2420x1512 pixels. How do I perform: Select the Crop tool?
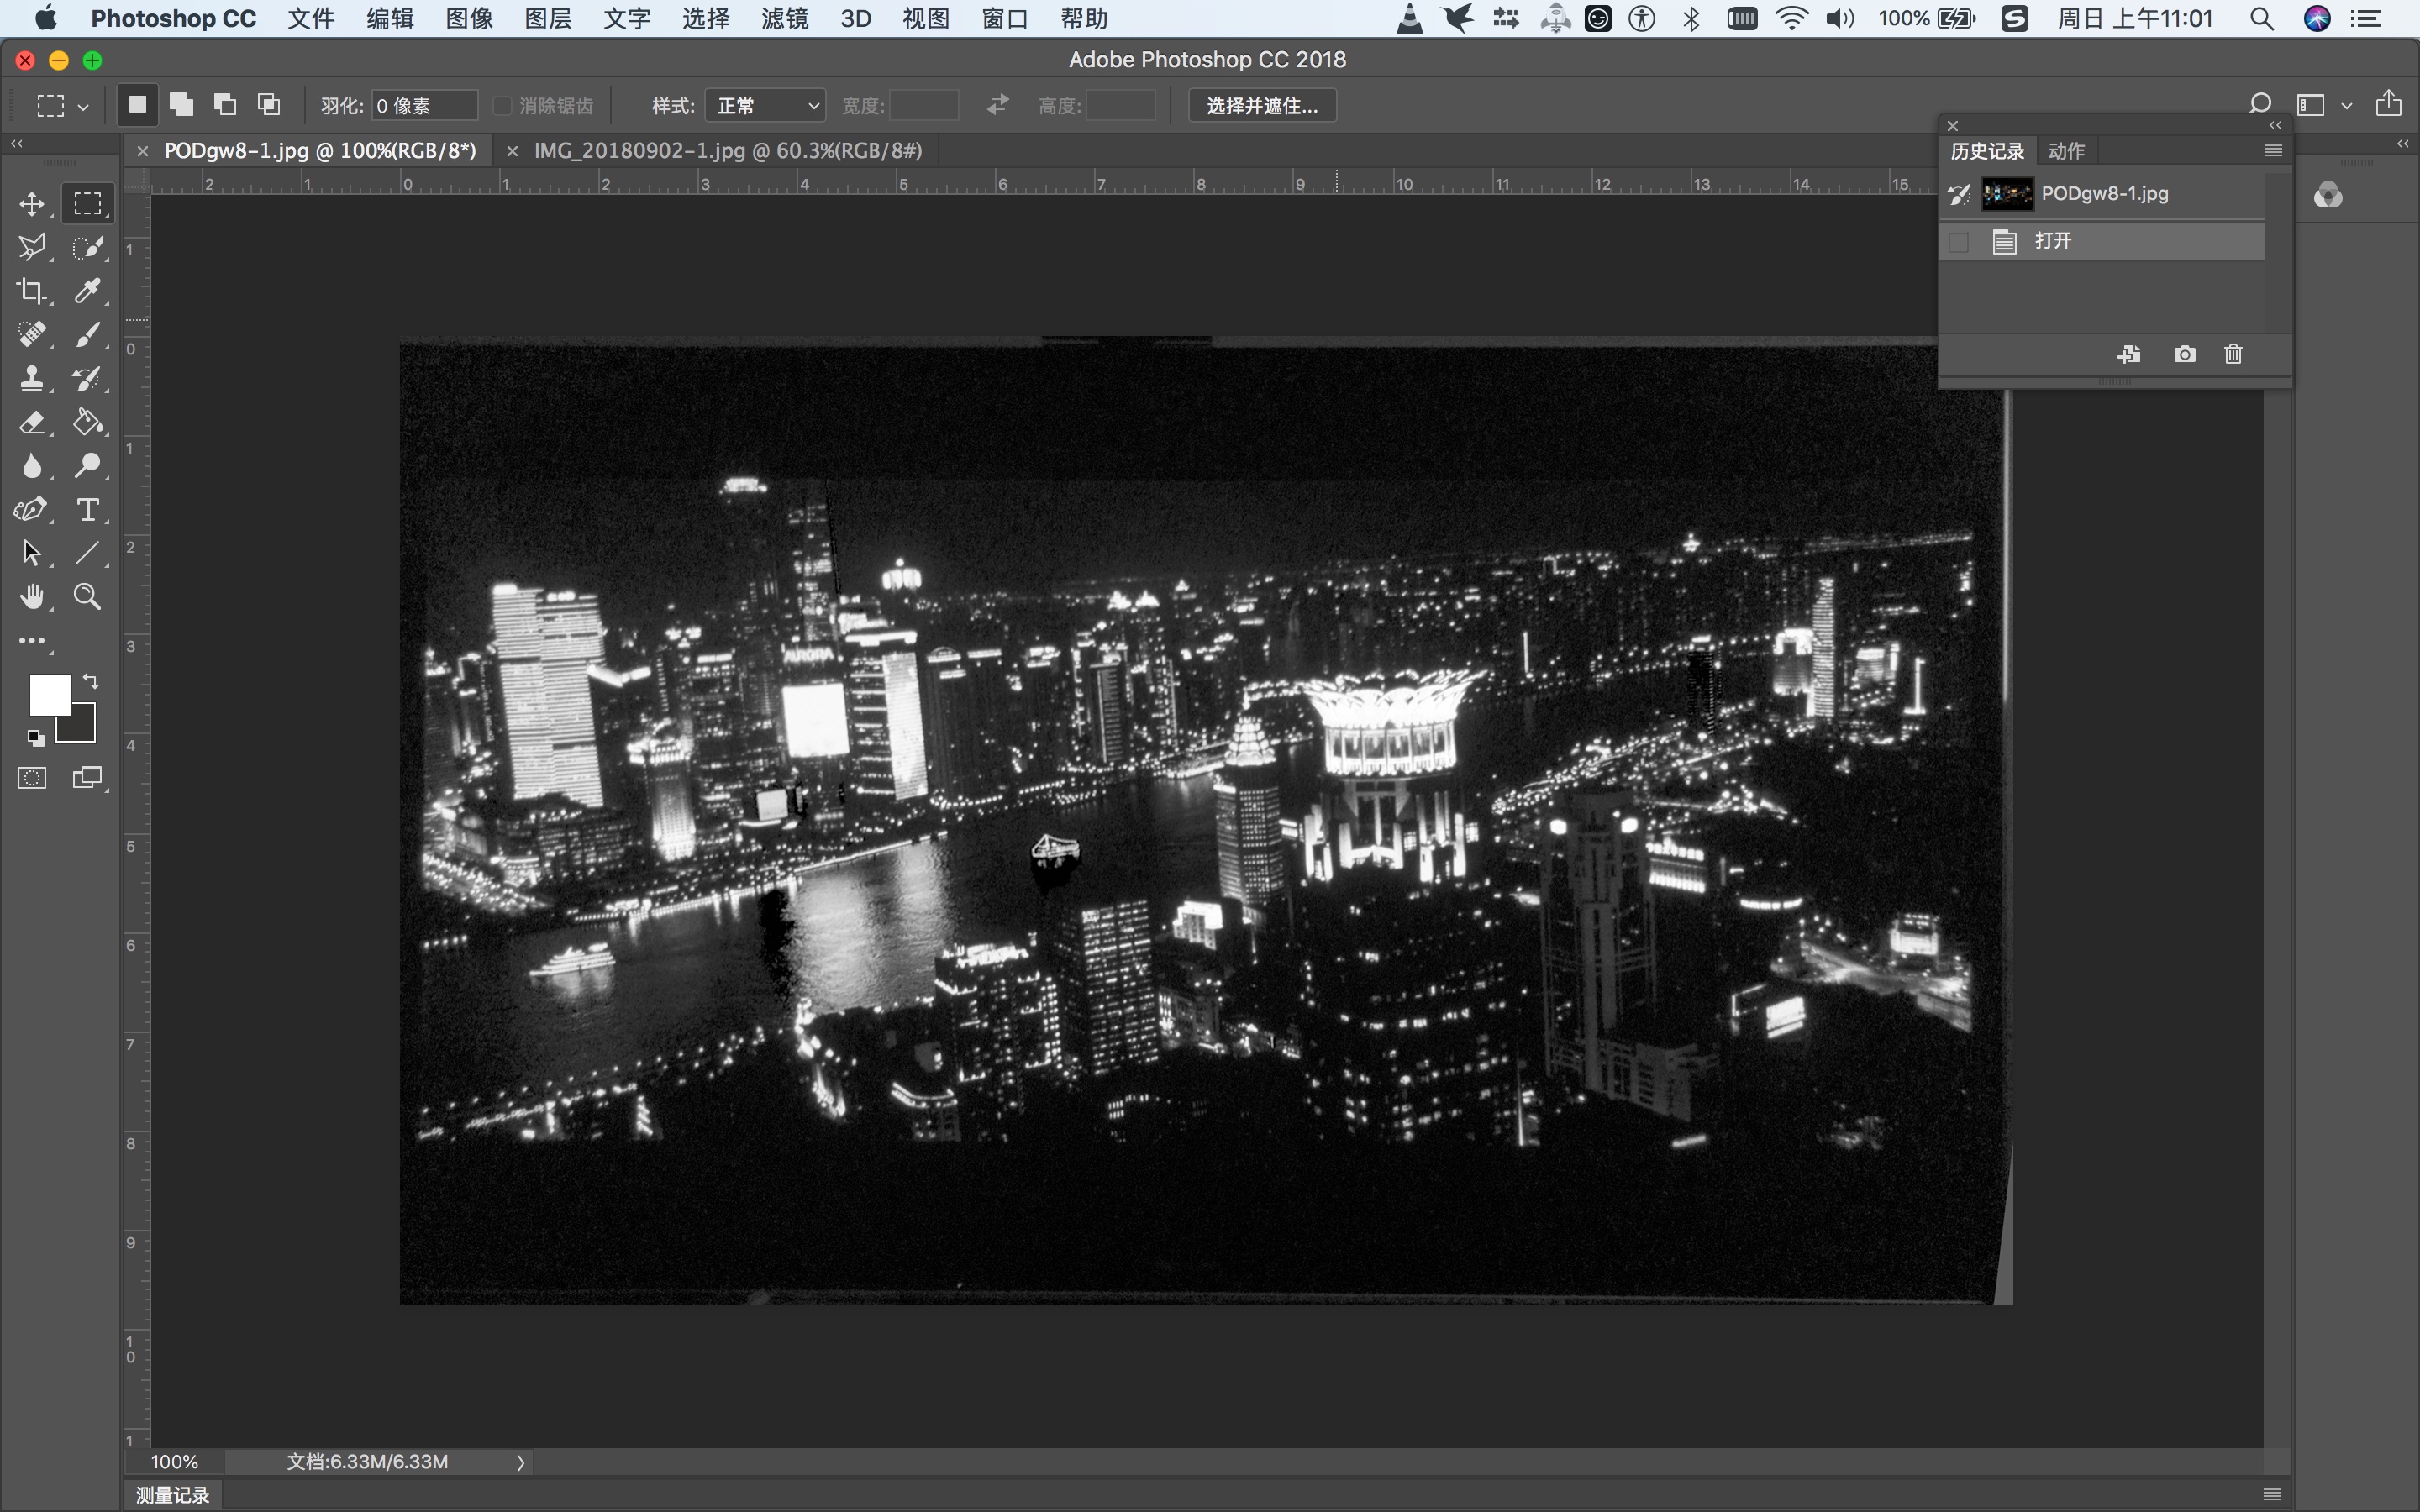pos(31,291)
